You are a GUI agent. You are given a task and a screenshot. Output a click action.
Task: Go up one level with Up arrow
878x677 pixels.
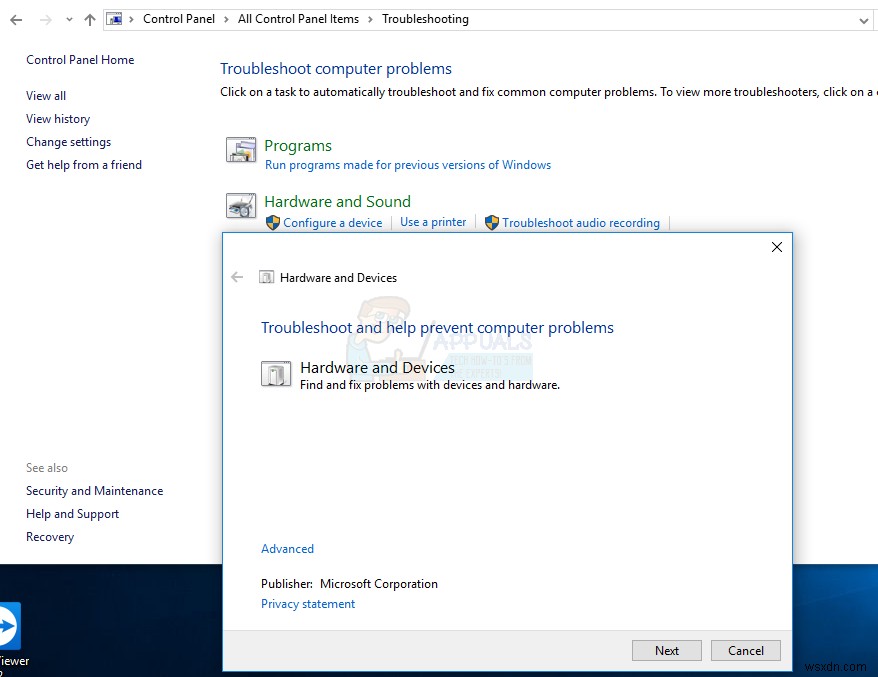pos(90,20)
